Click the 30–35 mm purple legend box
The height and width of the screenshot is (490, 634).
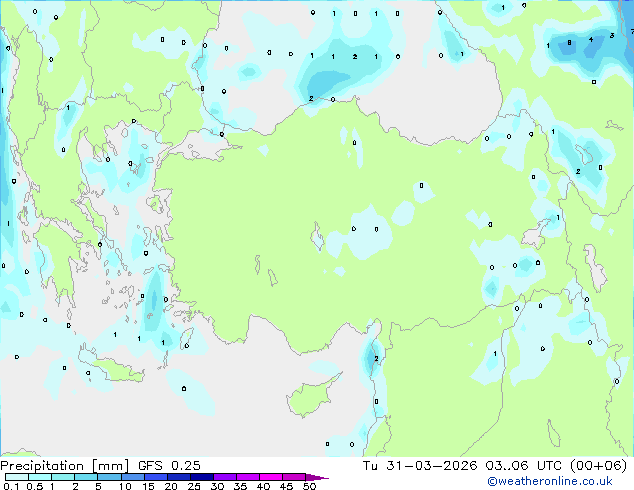225,477
